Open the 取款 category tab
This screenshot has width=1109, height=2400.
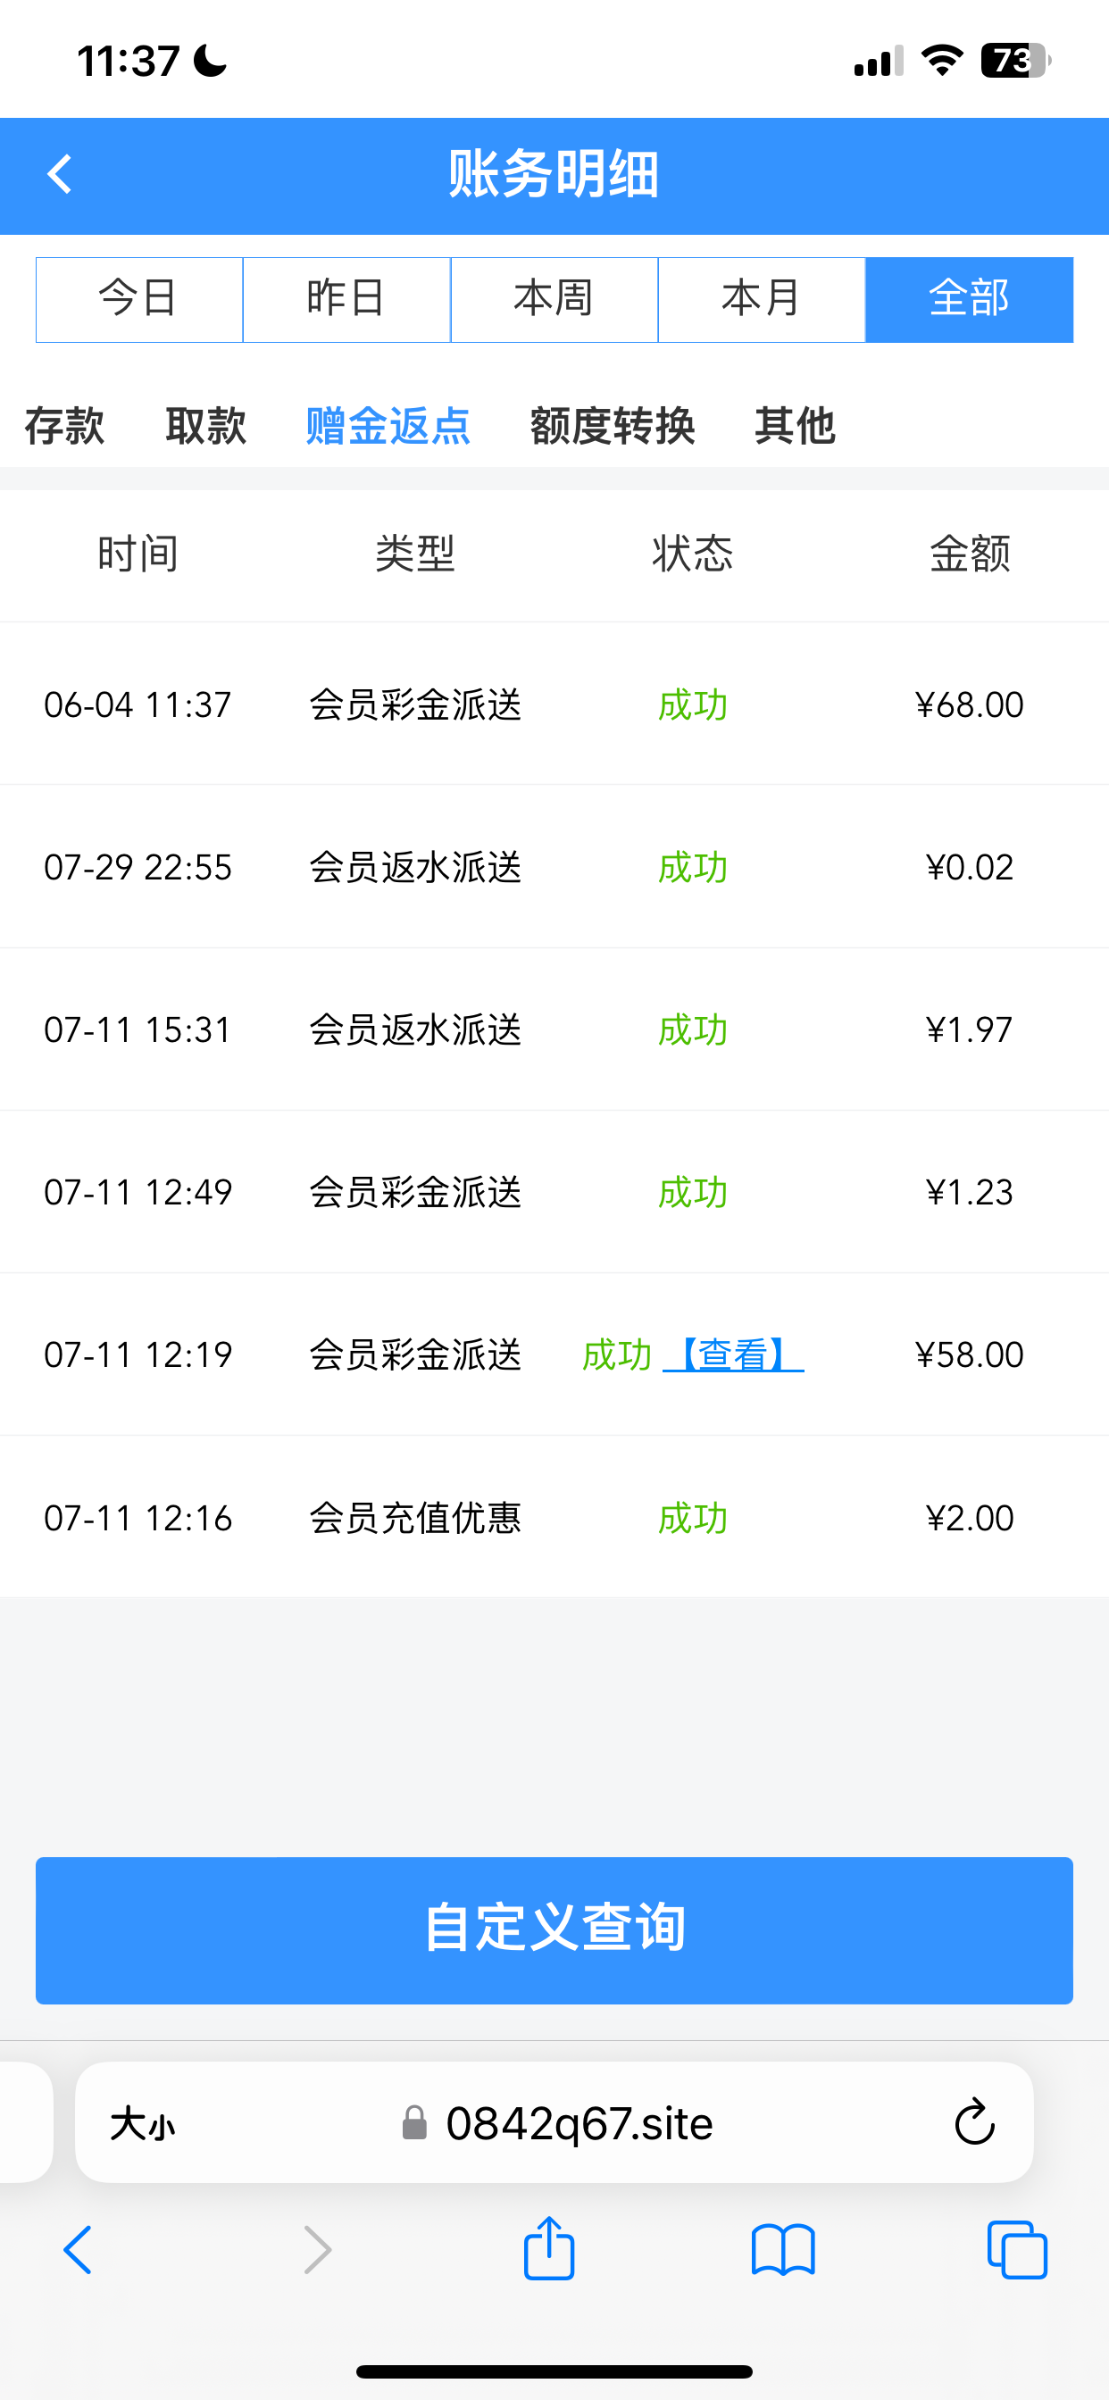pyautogui.click(x=206, y=426)
